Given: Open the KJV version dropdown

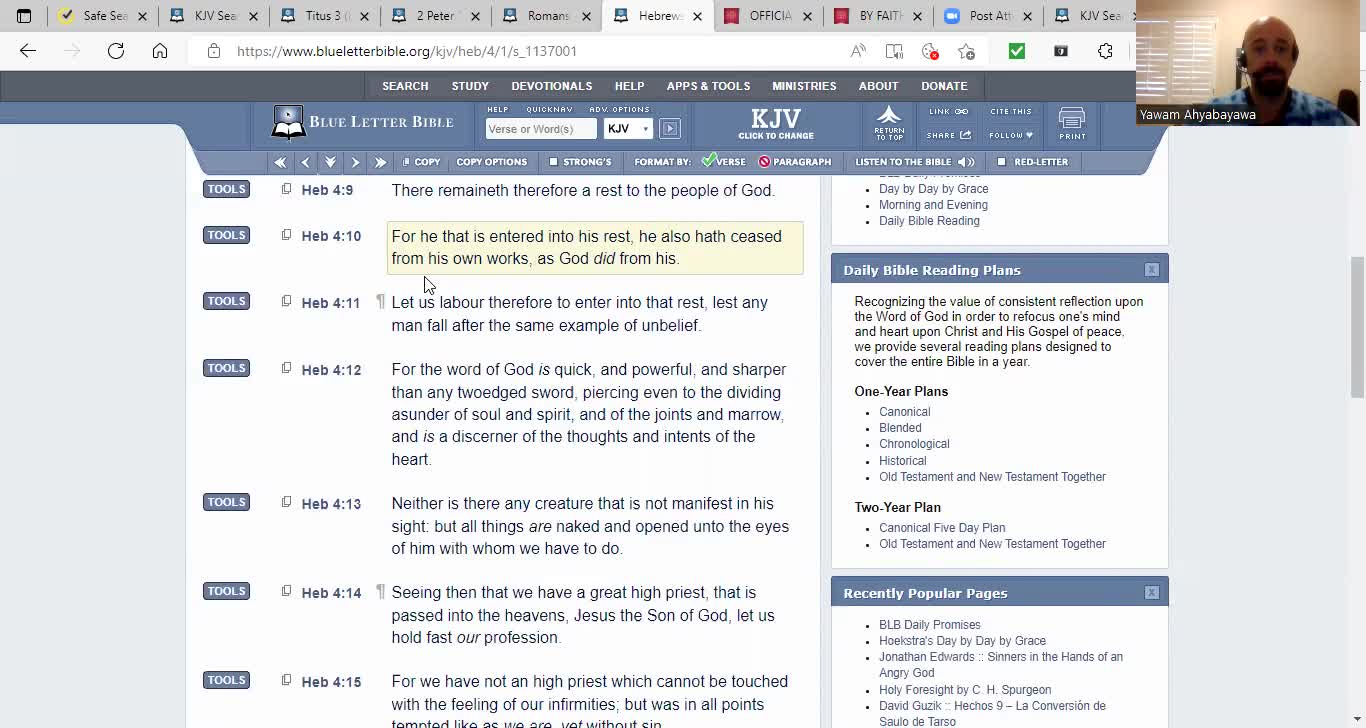Looking at the screenshot, I should point(628,129).
